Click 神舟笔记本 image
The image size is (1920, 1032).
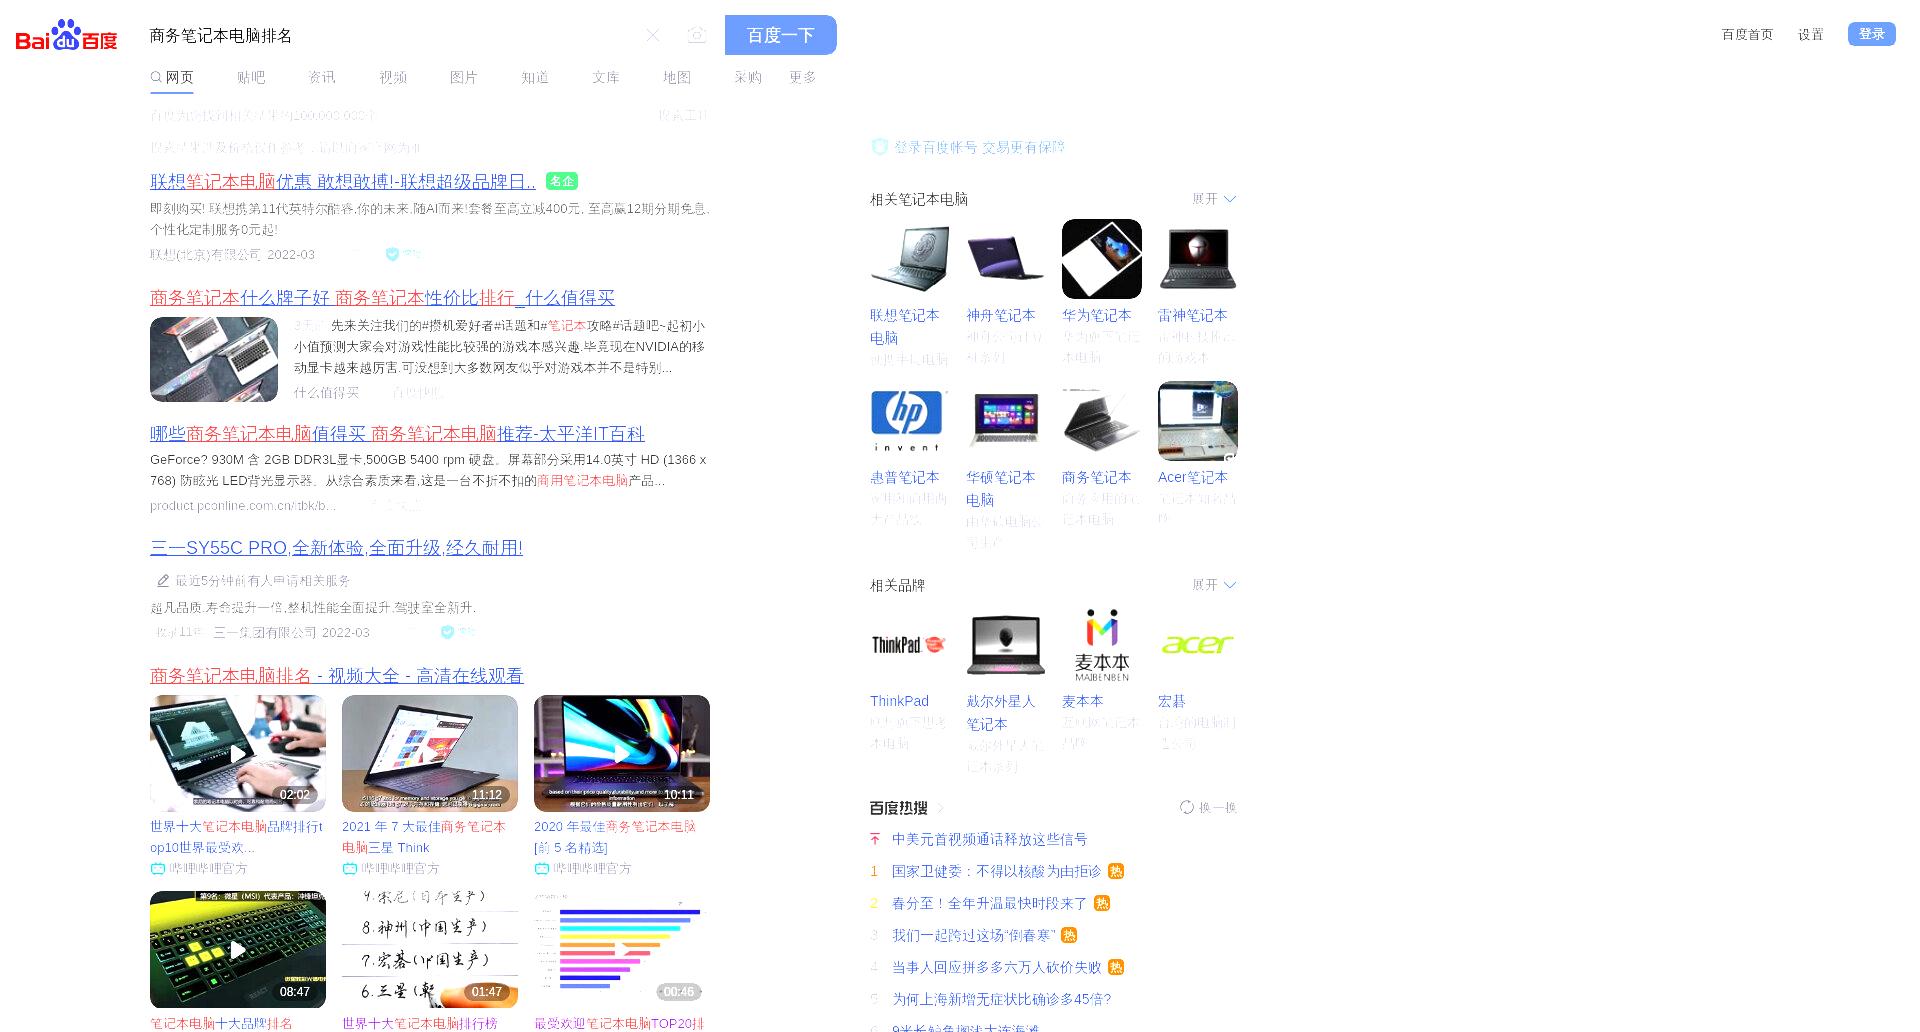1005,259
